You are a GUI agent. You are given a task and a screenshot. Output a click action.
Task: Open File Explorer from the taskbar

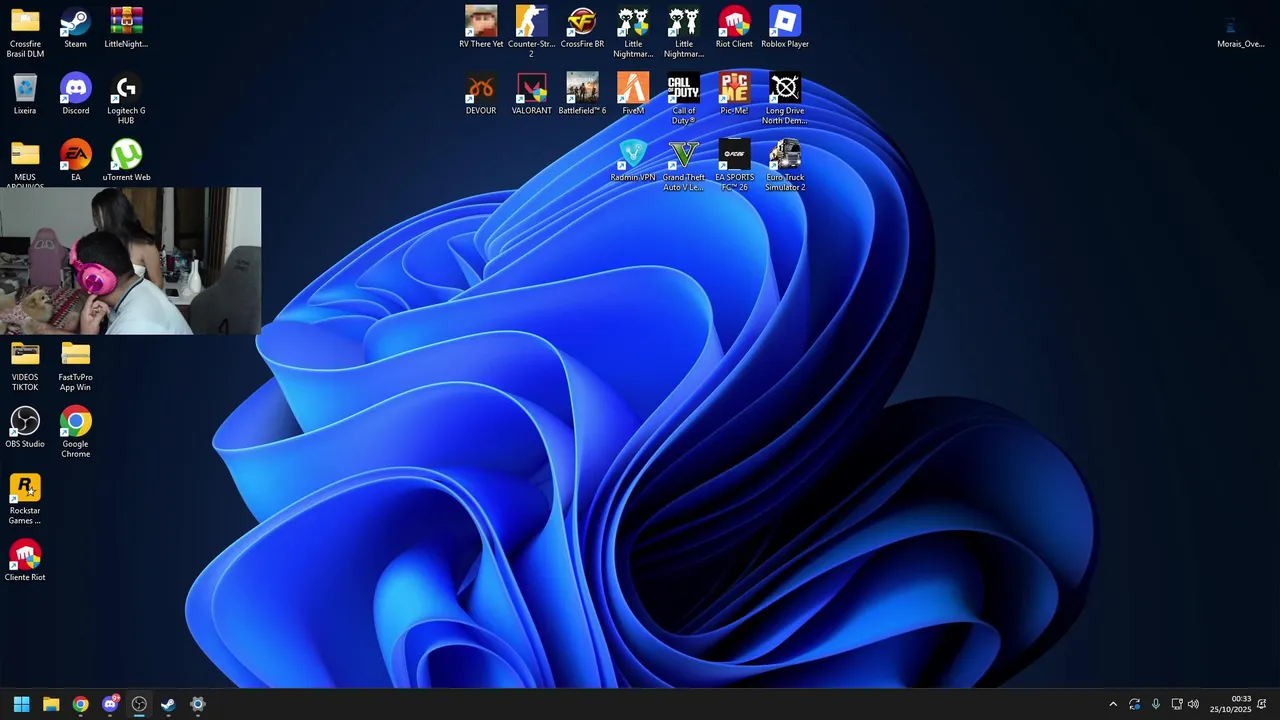[51, 704]
